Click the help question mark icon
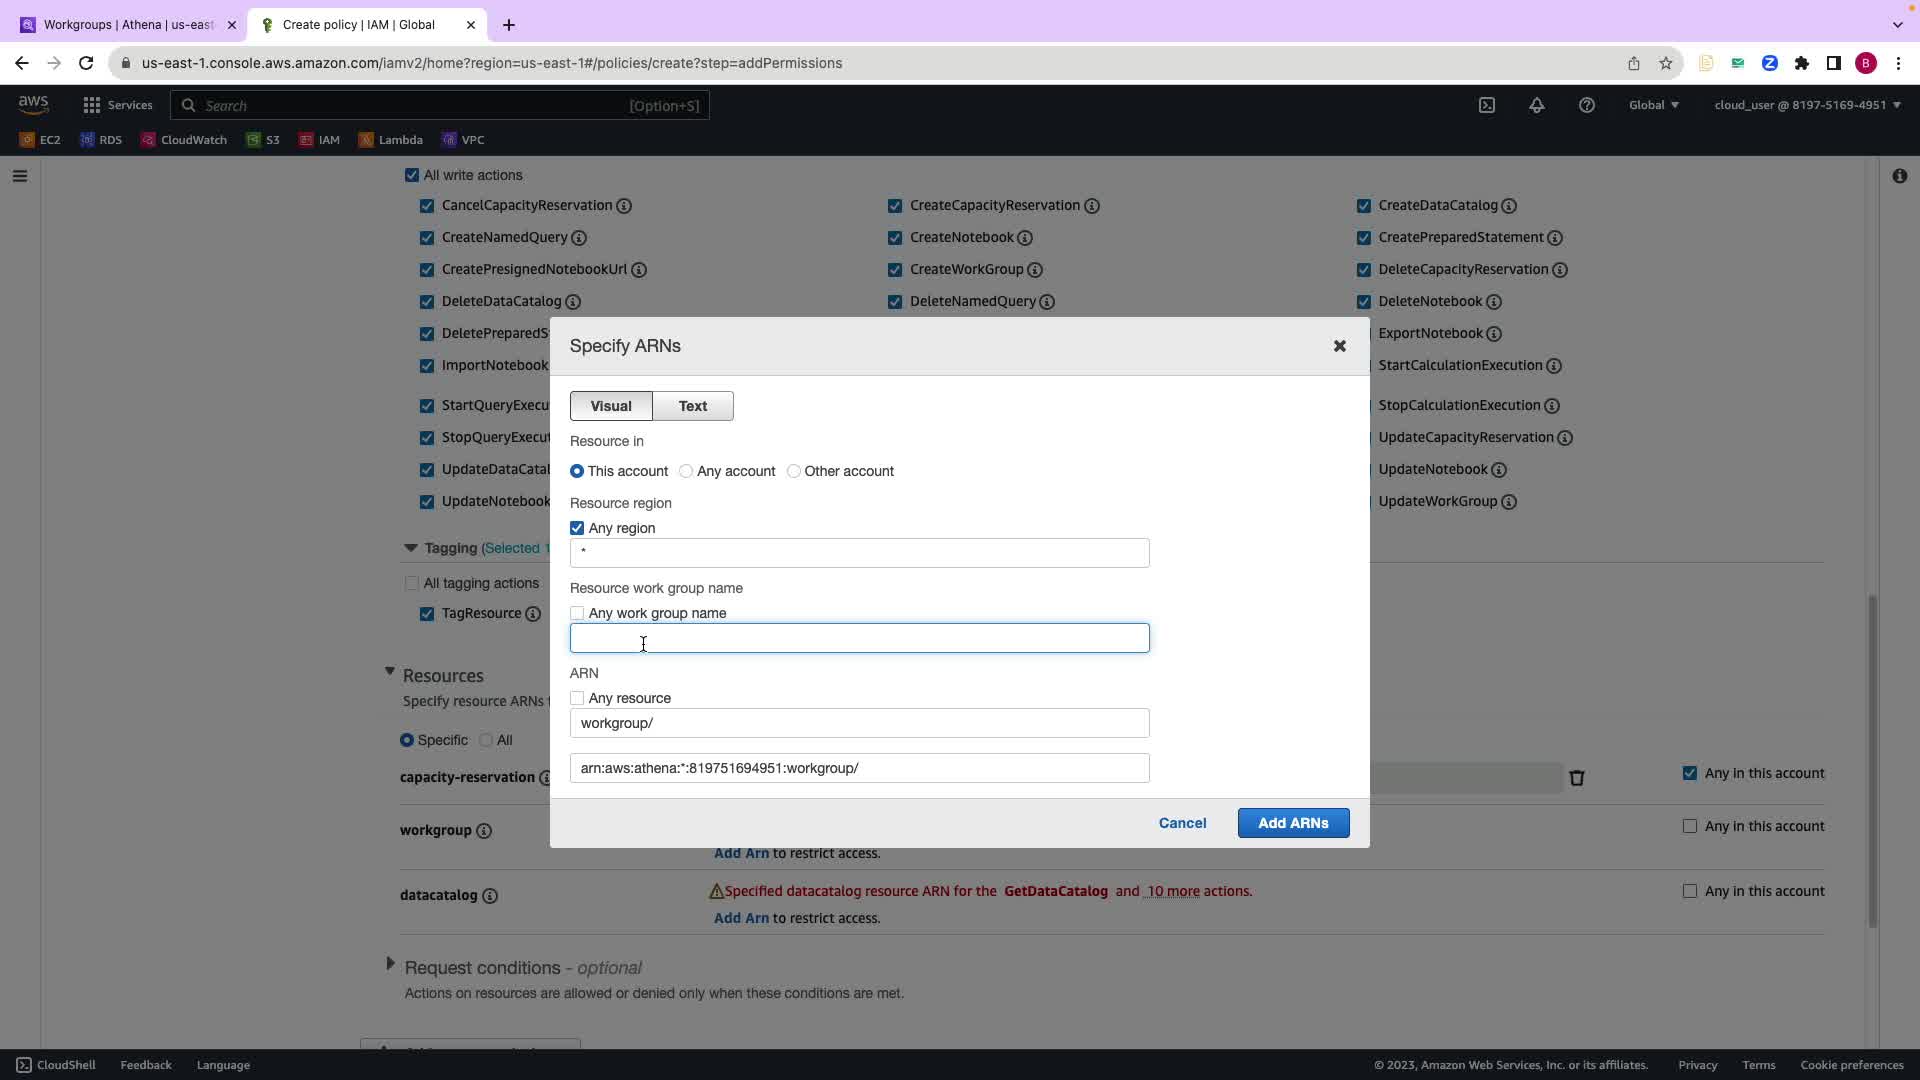Image resolution: width=1920 pixels, height=1080 pixels. [x=1587, y=105]
